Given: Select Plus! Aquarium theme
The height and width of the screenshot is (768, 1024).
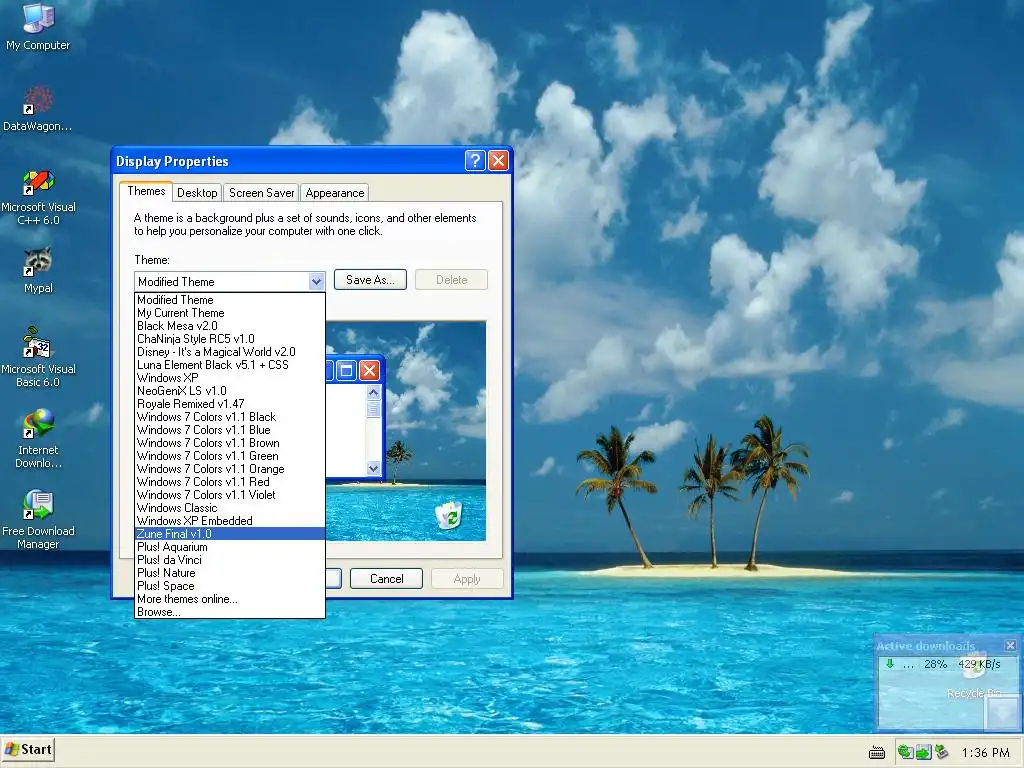Looking at the screenshot, I should click(230, 547).
